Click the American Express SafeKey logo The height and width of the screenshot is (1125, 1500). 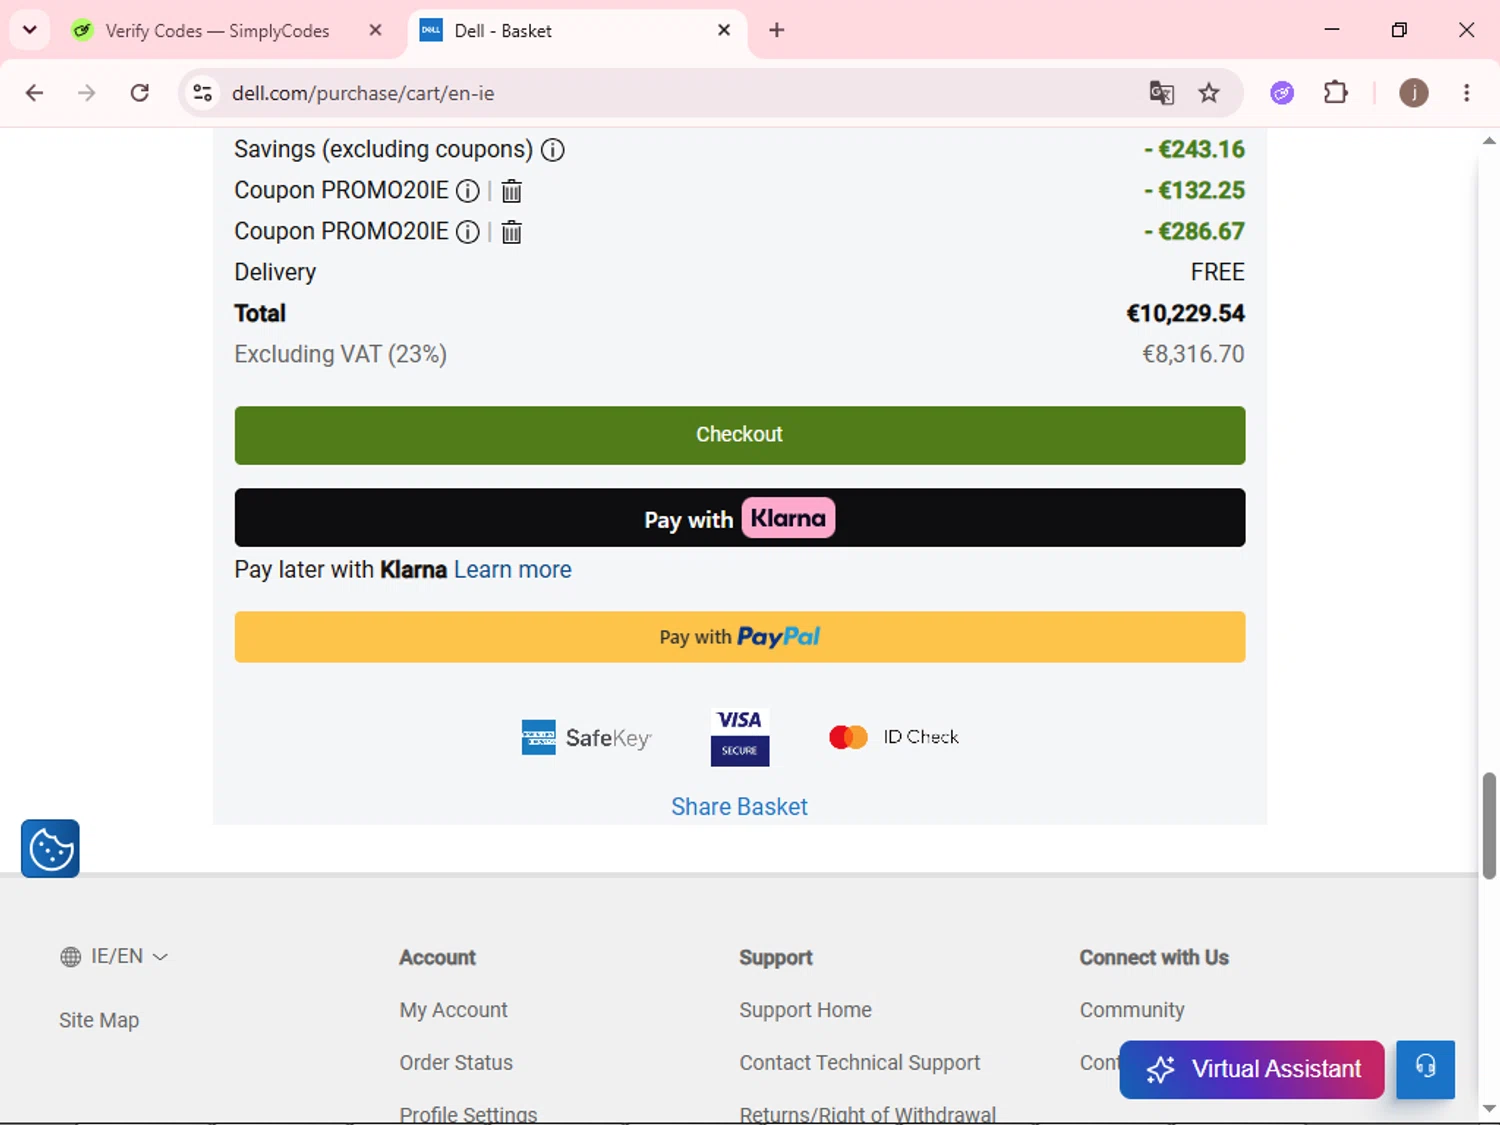coord(587,738)
